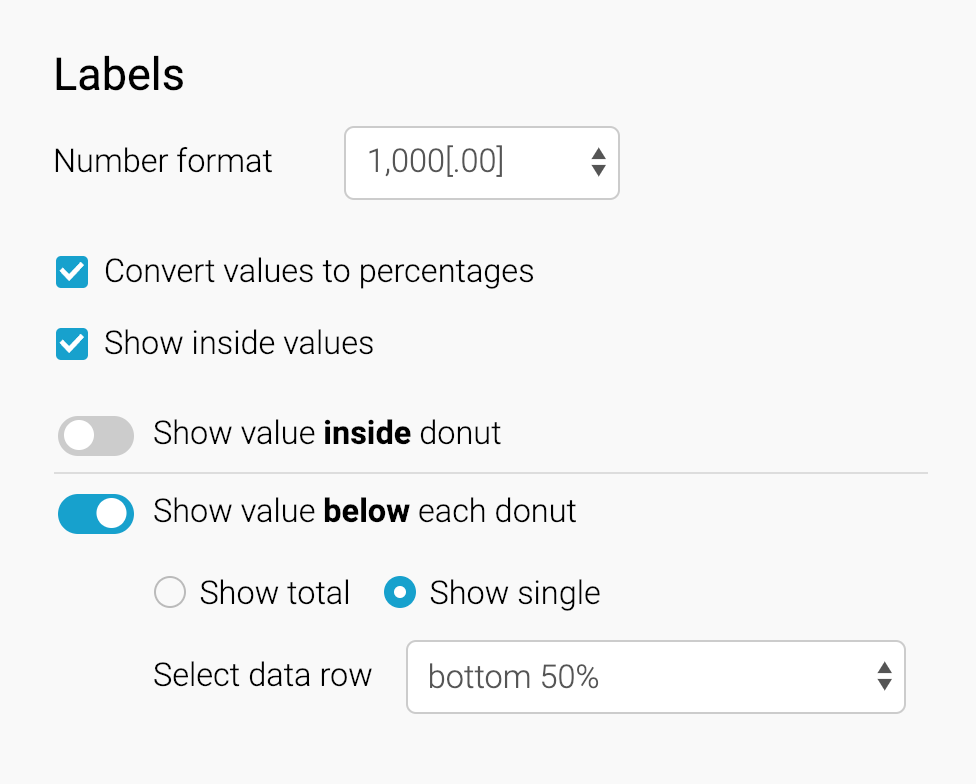Click the "Show single" label text
The height and width of the screenshot is (784, 976).
point(515,593)
